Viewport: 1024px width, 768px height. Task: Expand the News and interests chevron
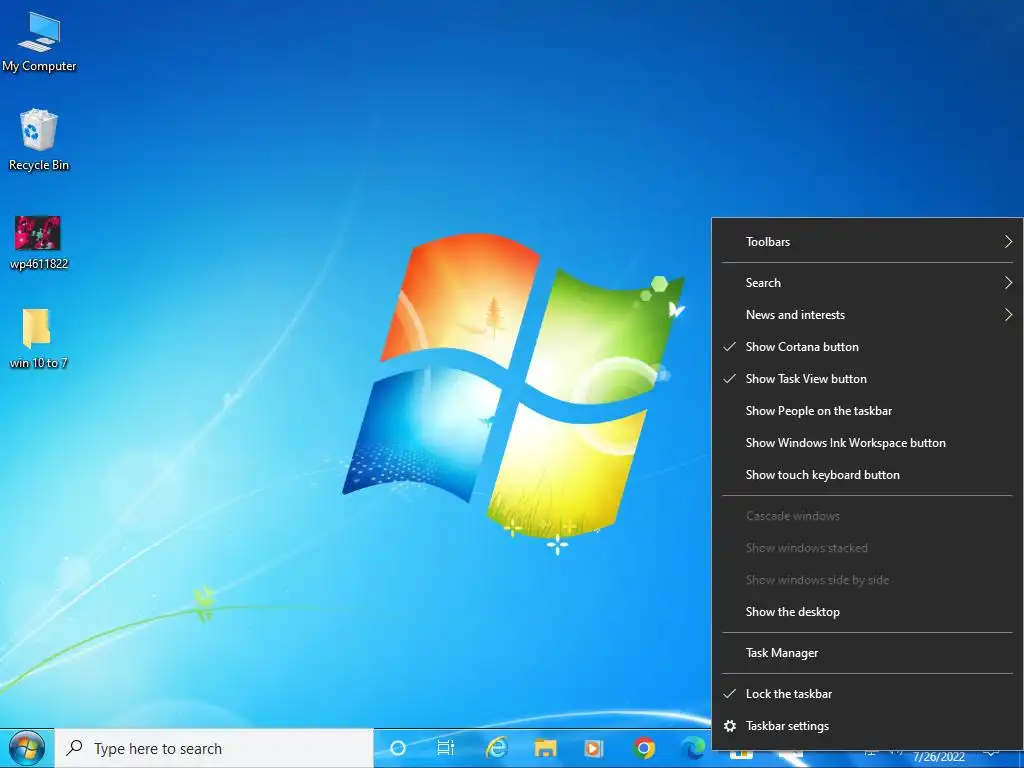1008,315
